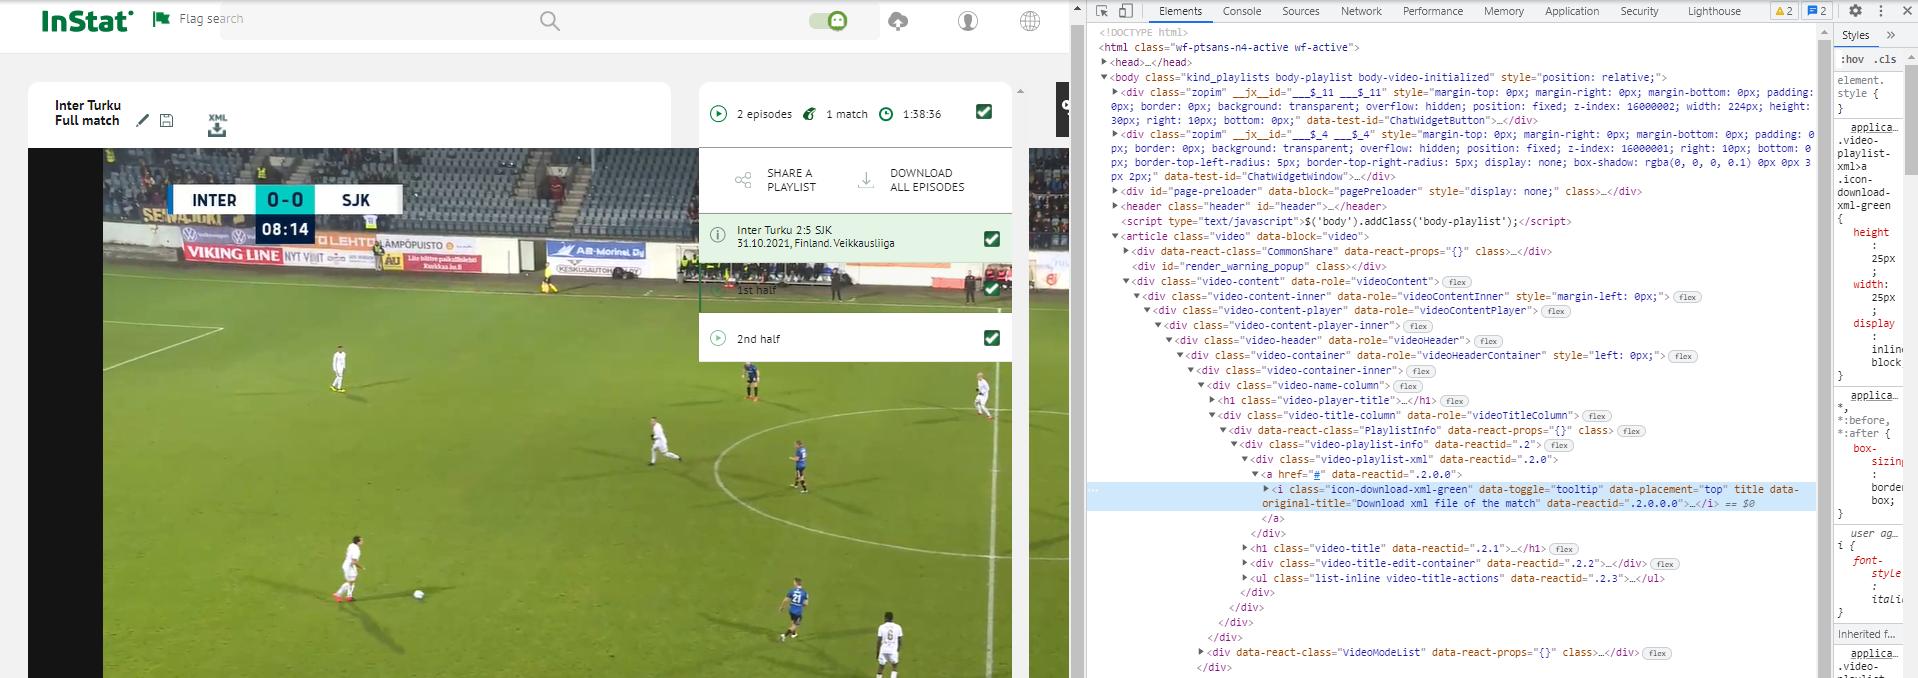Click the match icon next to 1 match
Image resolution: width=1918 pixels, height=678 pixels.
[810, 114]
